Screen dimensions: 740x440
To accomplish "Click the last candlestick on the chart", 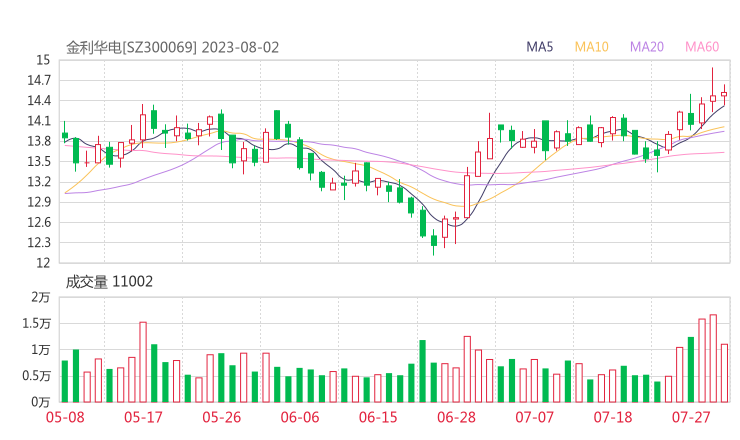I will click(x=724, y=94).
